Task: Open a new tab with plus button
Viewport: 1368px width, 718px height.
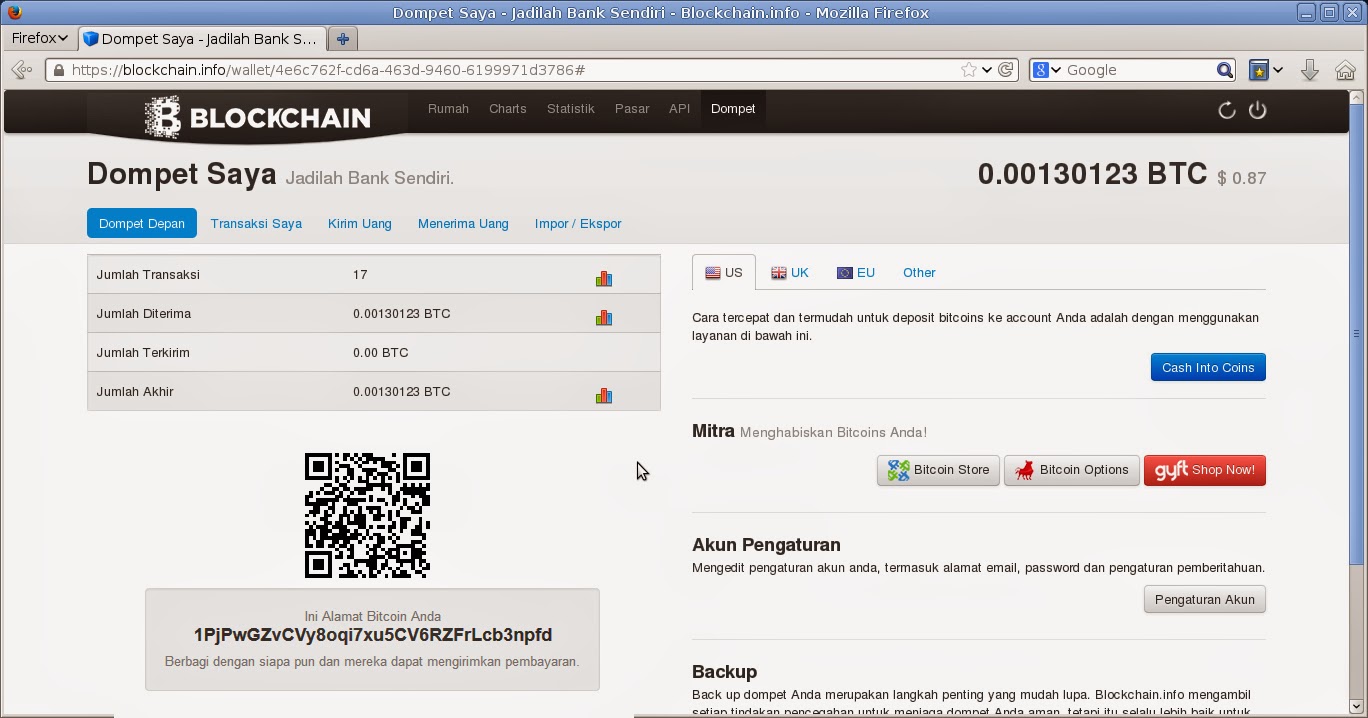Action: 342,39
